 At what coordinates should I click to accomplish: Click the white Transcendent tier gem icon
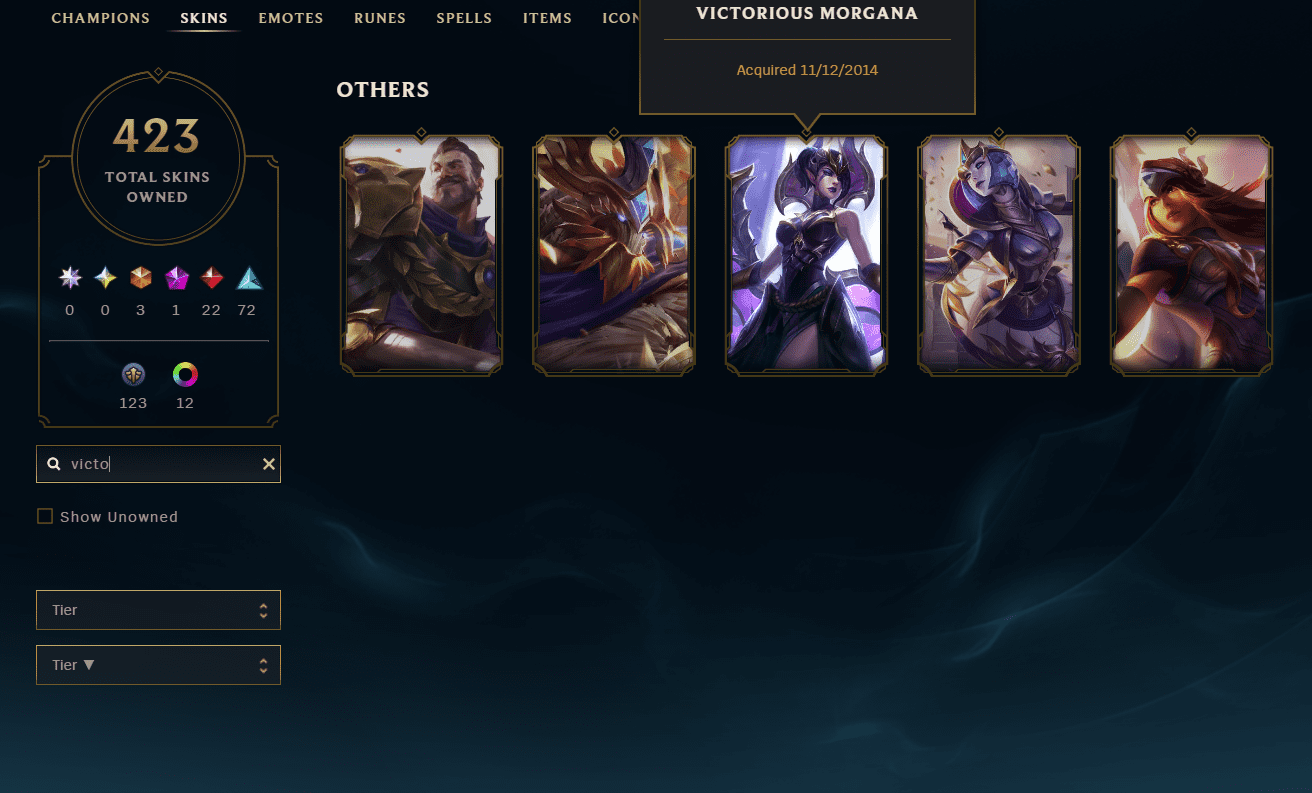click(x=70, y=278)
